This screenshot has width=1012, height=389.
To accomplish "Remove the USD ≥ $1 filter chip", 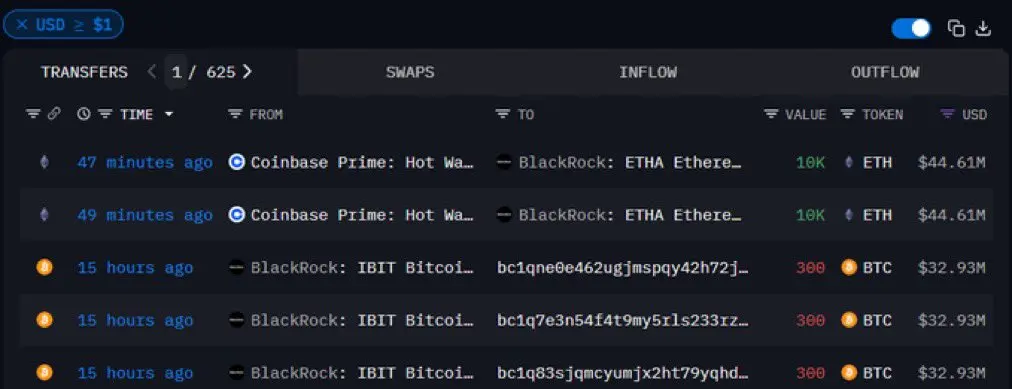I will pos(22,25).
